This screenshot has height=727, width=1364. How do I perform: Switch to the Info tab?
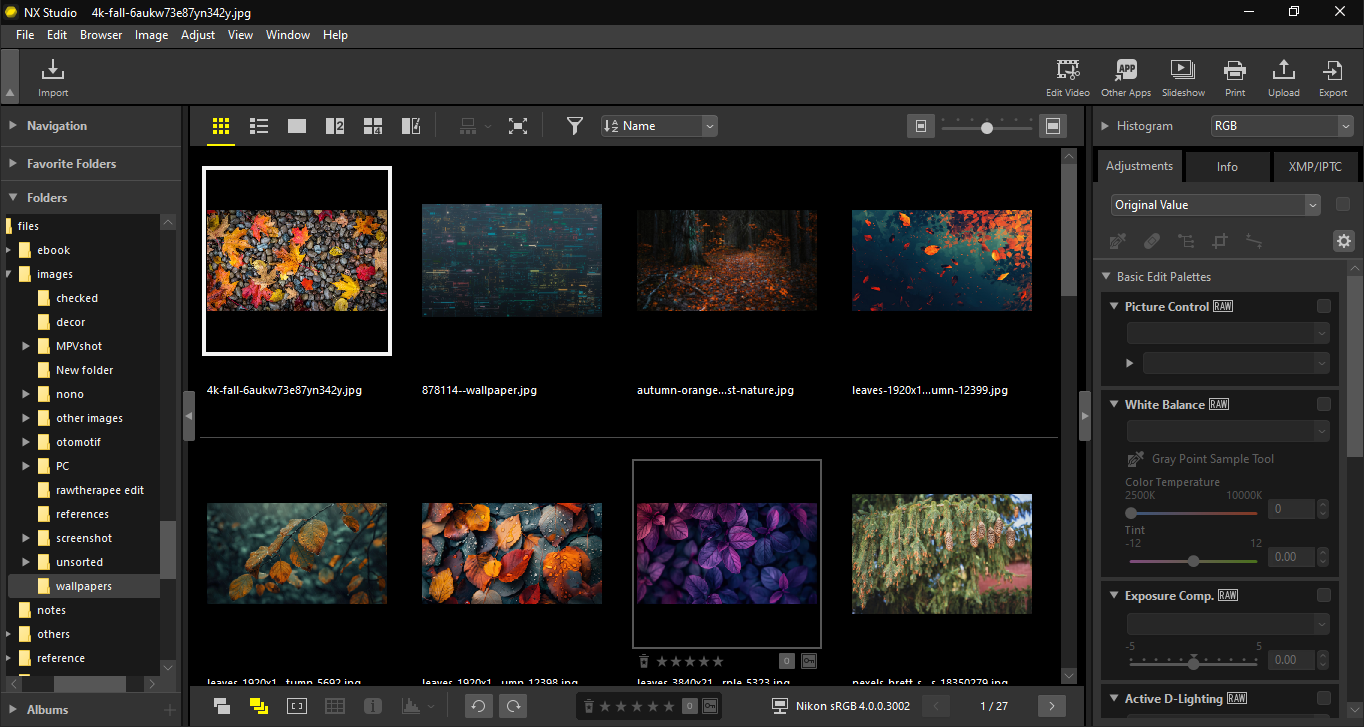click(x=1227, y=167)
